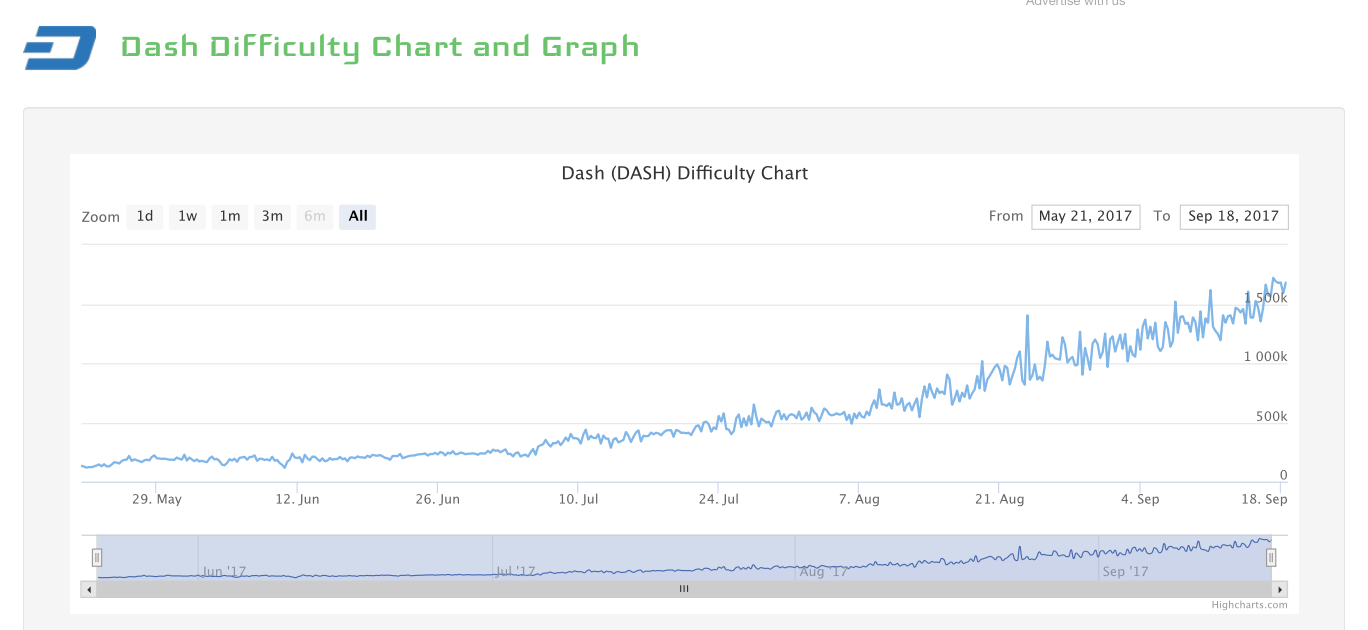
Task: Edit the To date field
Action: 1233,216
